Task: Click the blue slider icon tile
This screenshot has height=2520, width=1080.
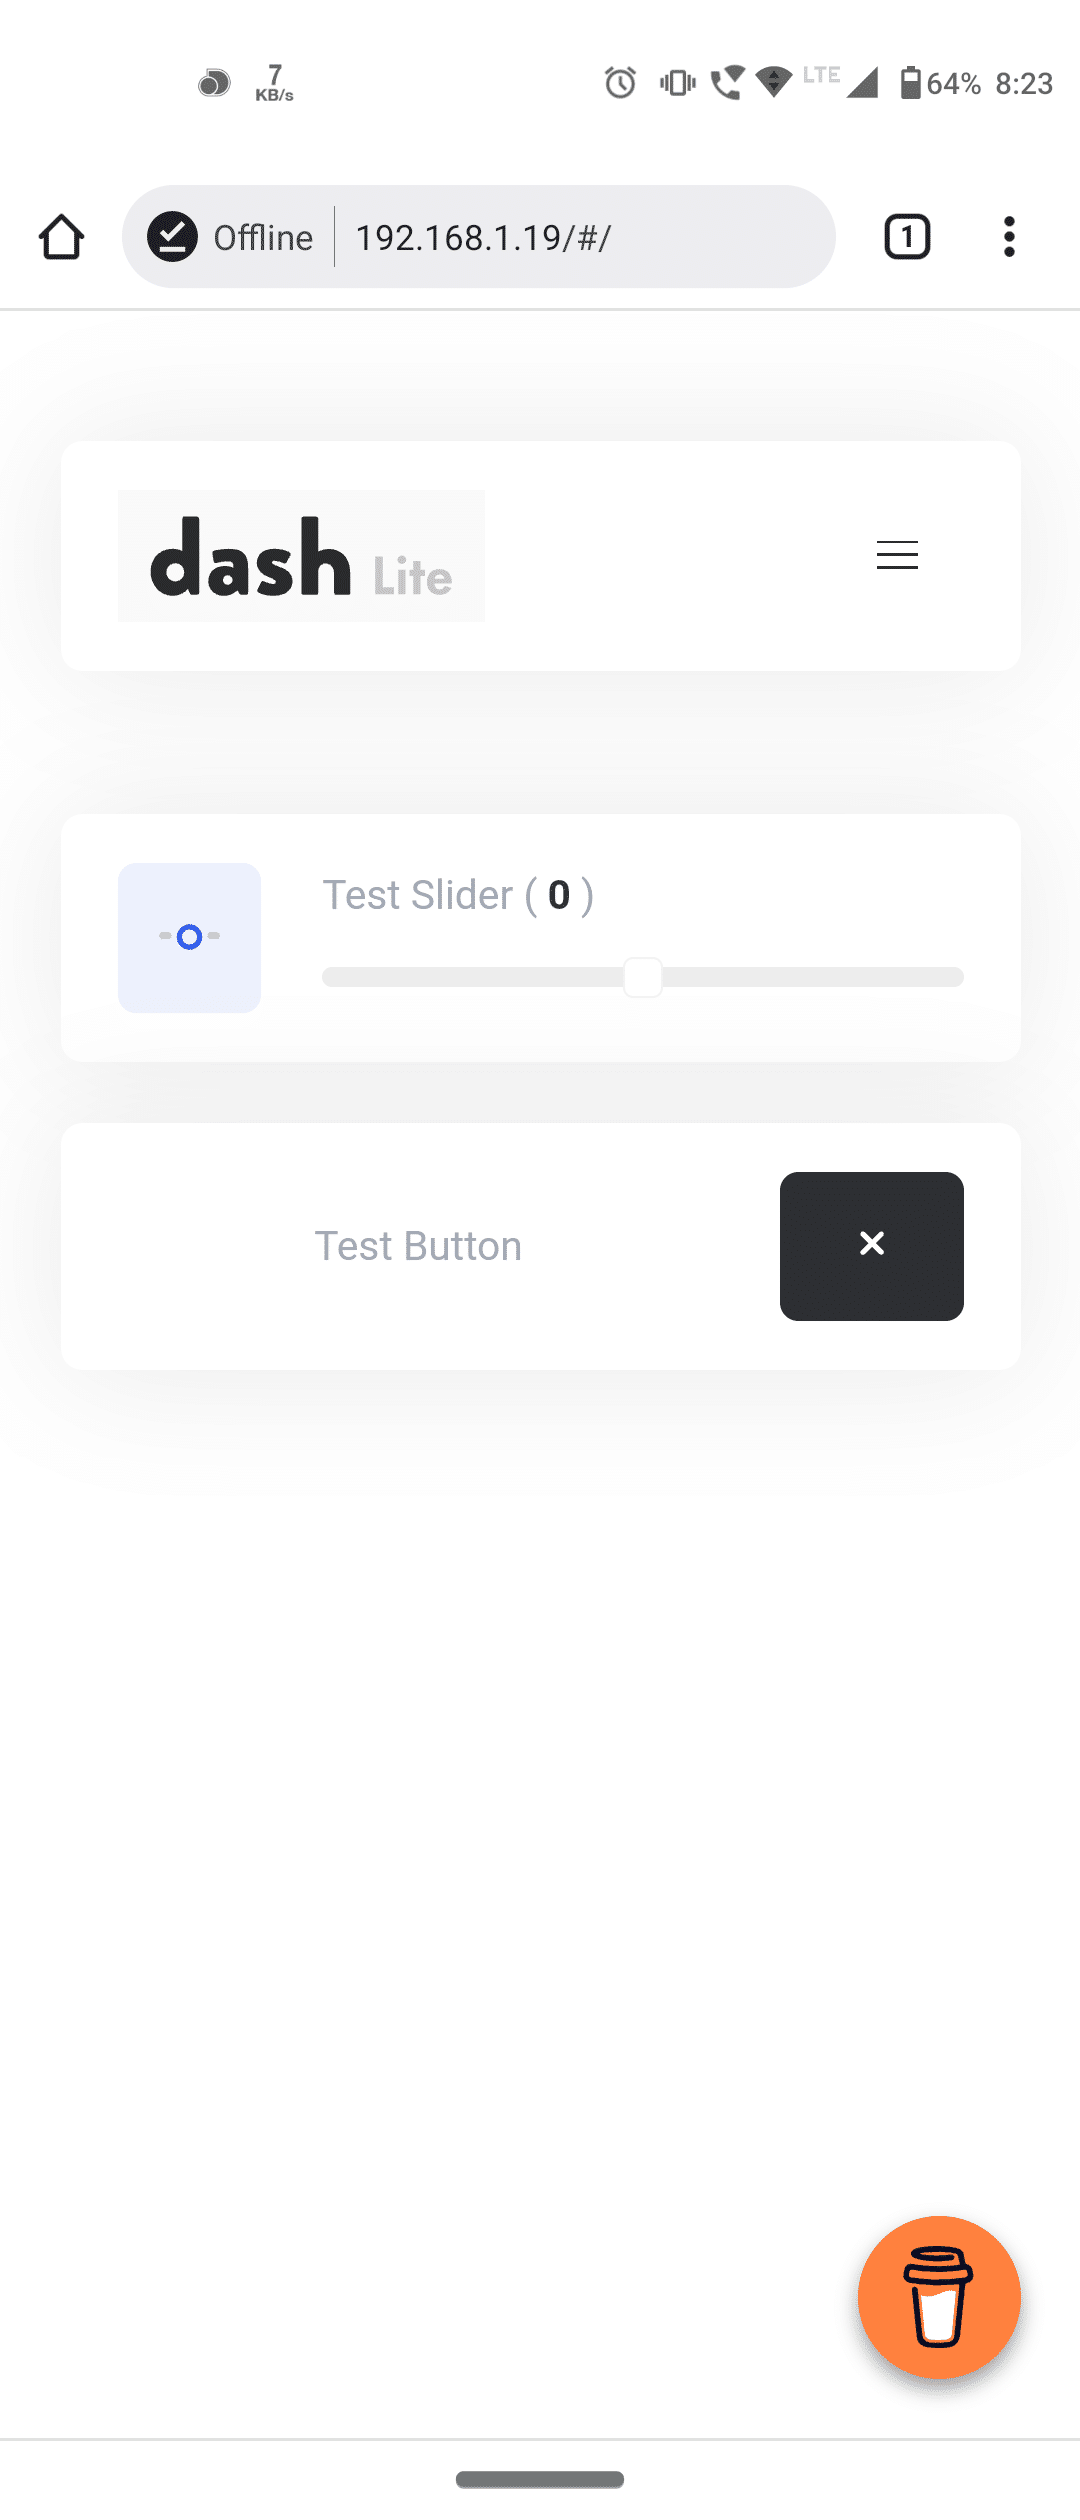Action: [x=189, y=937]
